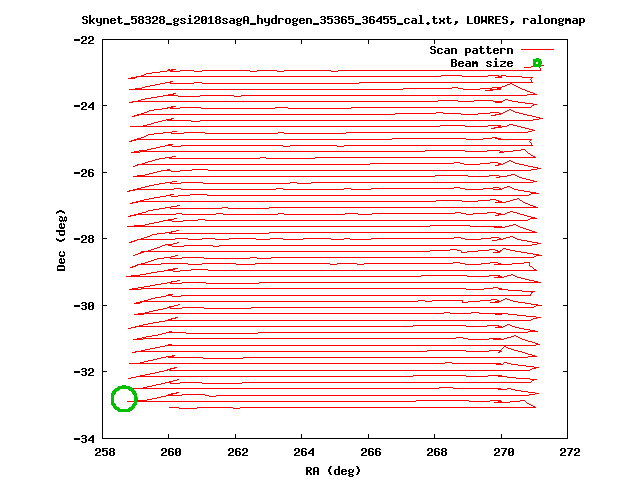Click the 'RA (deg)' x-axis label

point(333,471)
